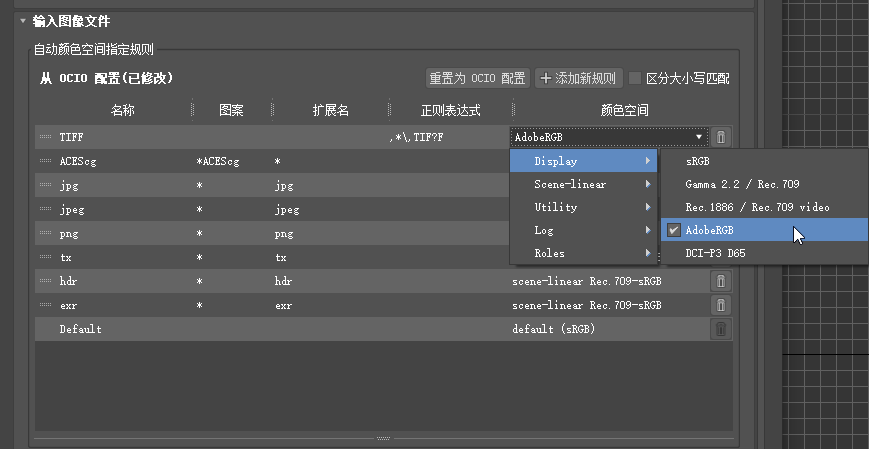Click the 图案 column header
This screenshot has width=869, height=449.
(231, 110)
